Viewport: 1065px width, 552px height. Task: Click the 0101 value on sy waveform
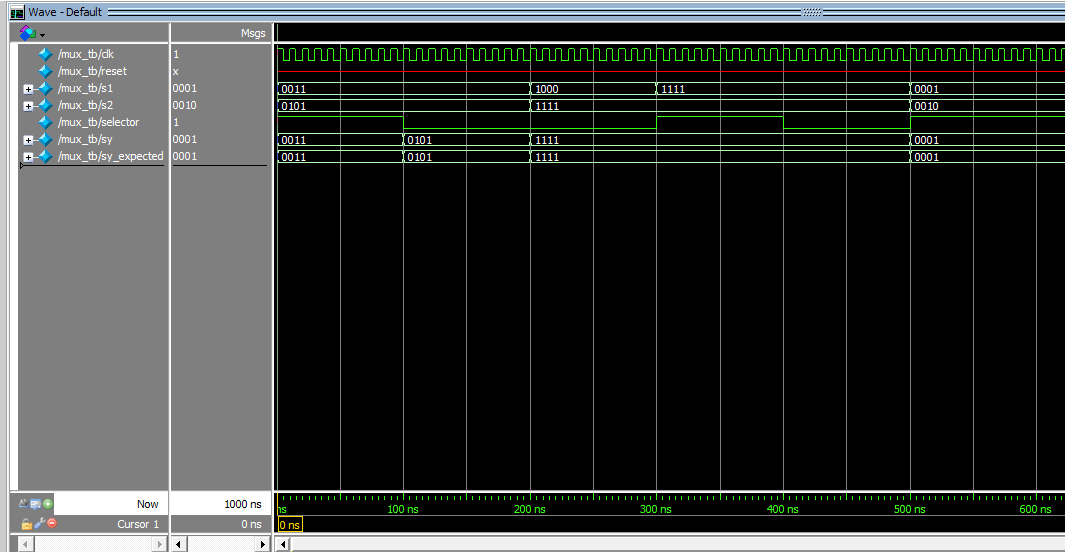click(x=420, y=140)
